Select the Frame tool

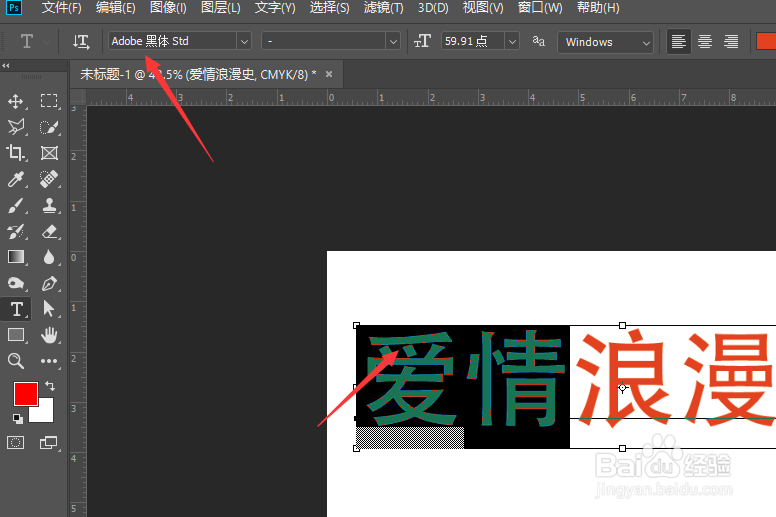pyautogui.click(x=49, y=153)
